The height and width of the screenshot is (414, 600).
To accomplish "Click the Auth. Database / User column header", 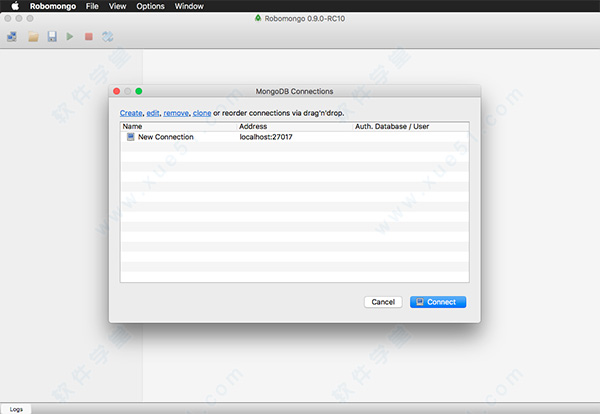I will pos(411,126).
